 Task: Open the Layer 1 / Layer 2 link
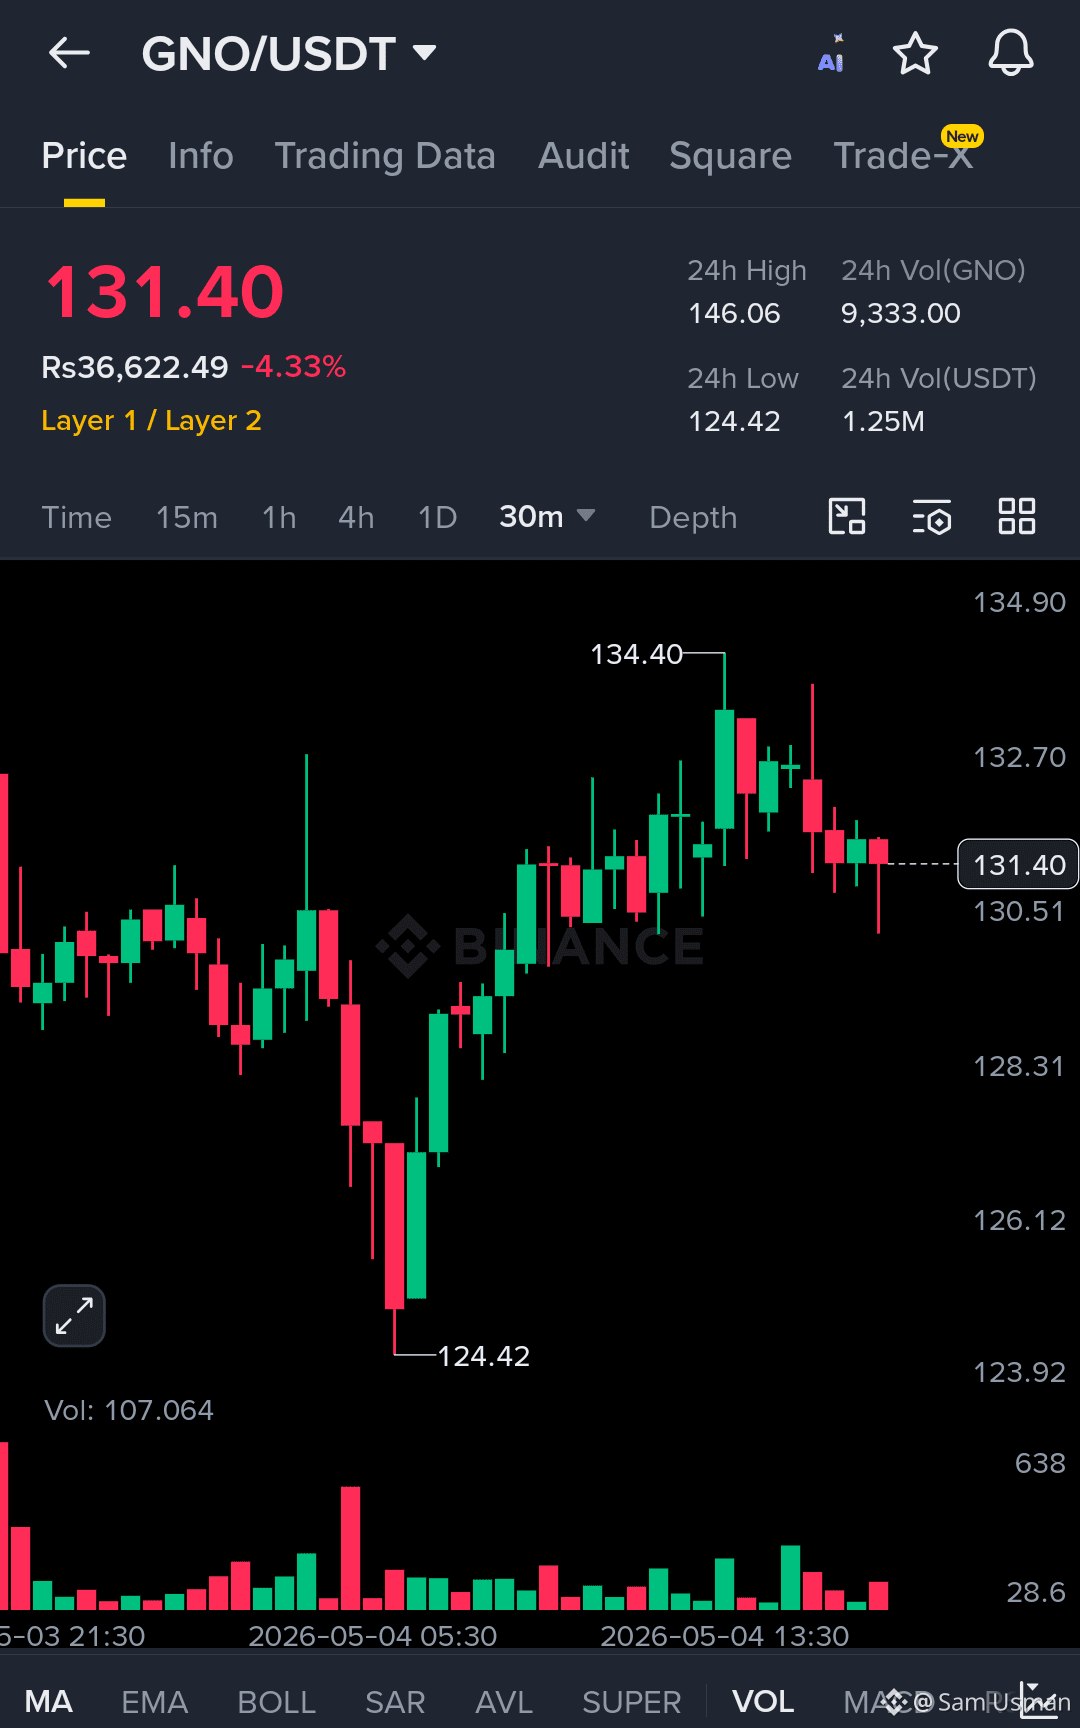[151, 420]
